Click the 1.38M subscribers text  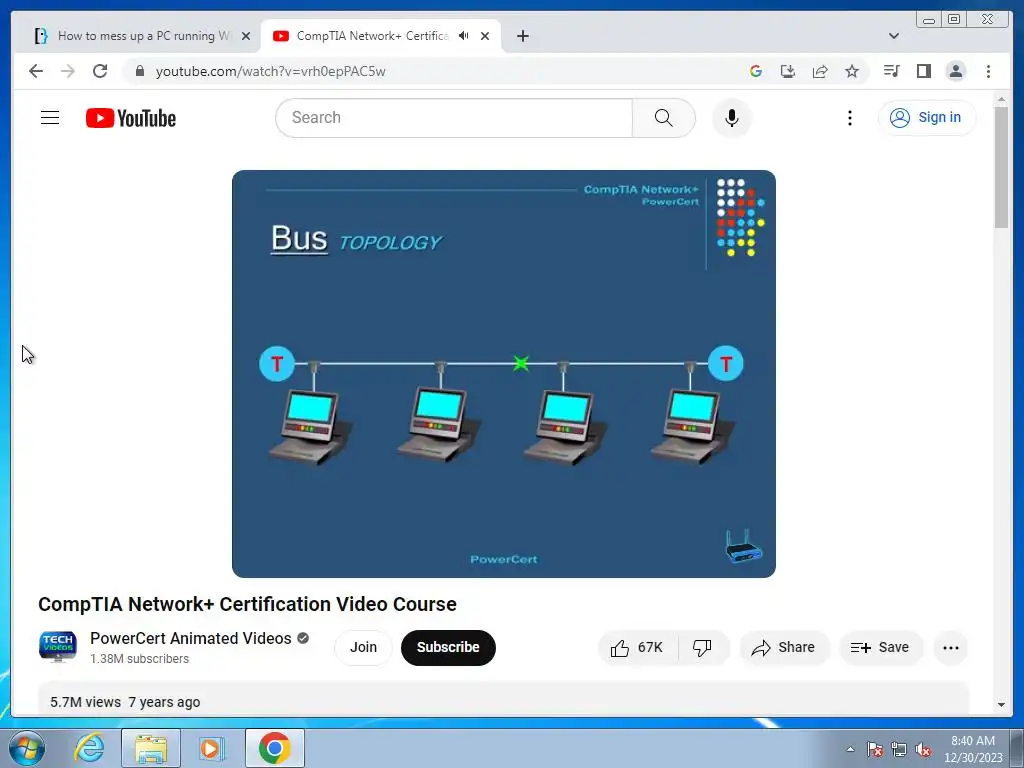(139, 658)
